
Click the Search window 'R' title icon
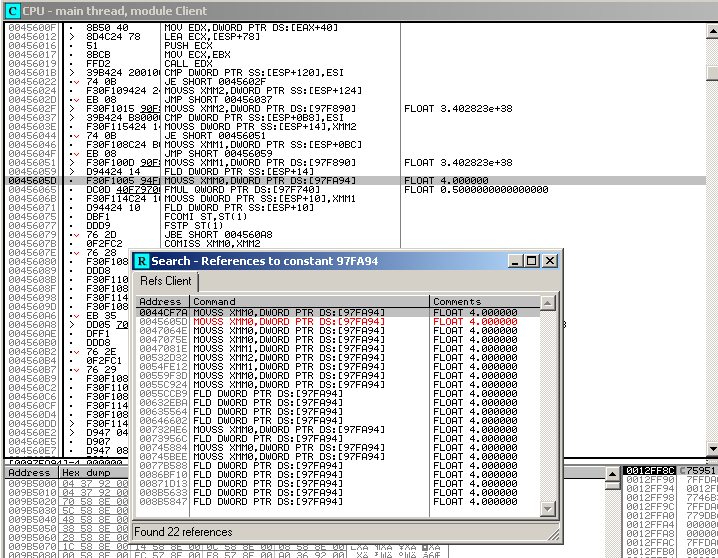[142, 260]
